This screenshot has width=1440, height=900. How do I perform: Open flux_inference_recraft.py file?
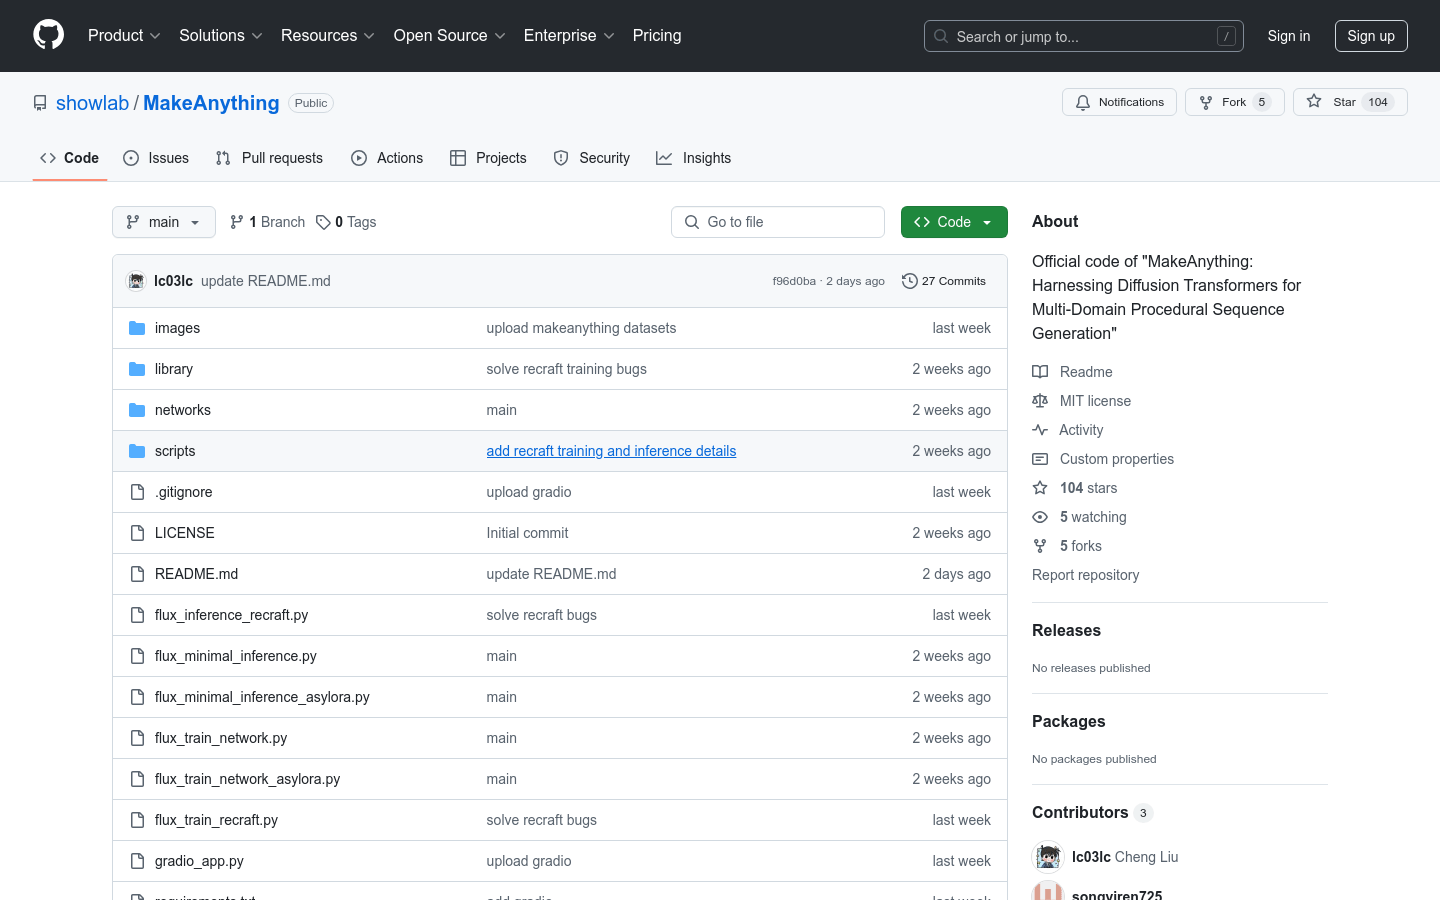231,615
